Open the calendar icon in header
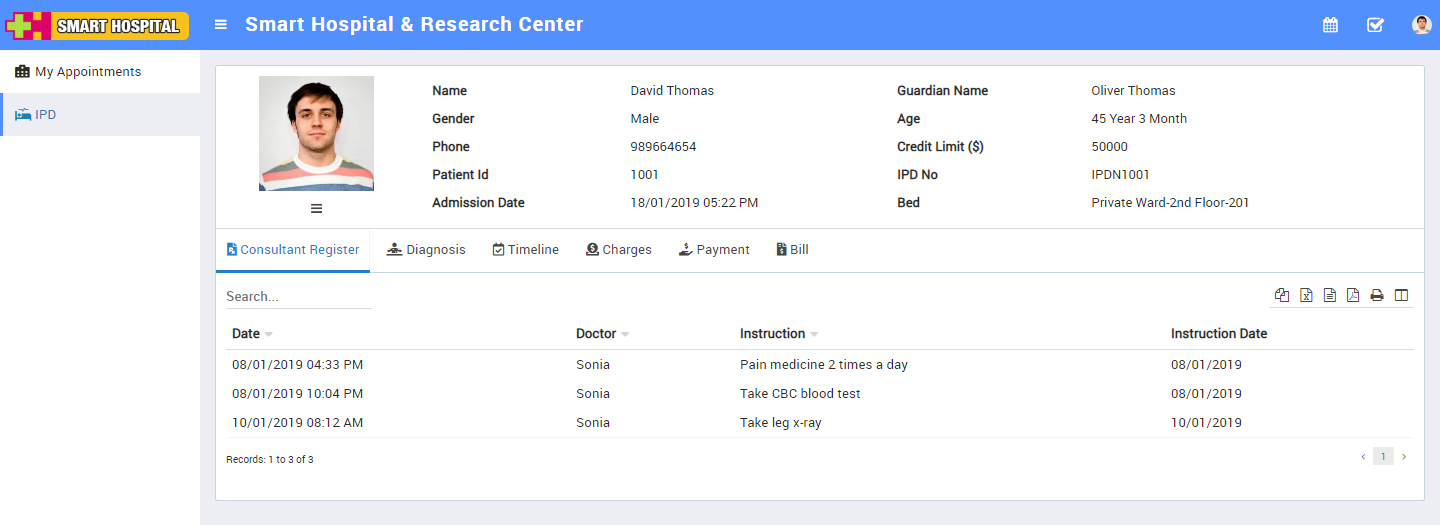 (1330, 25)
